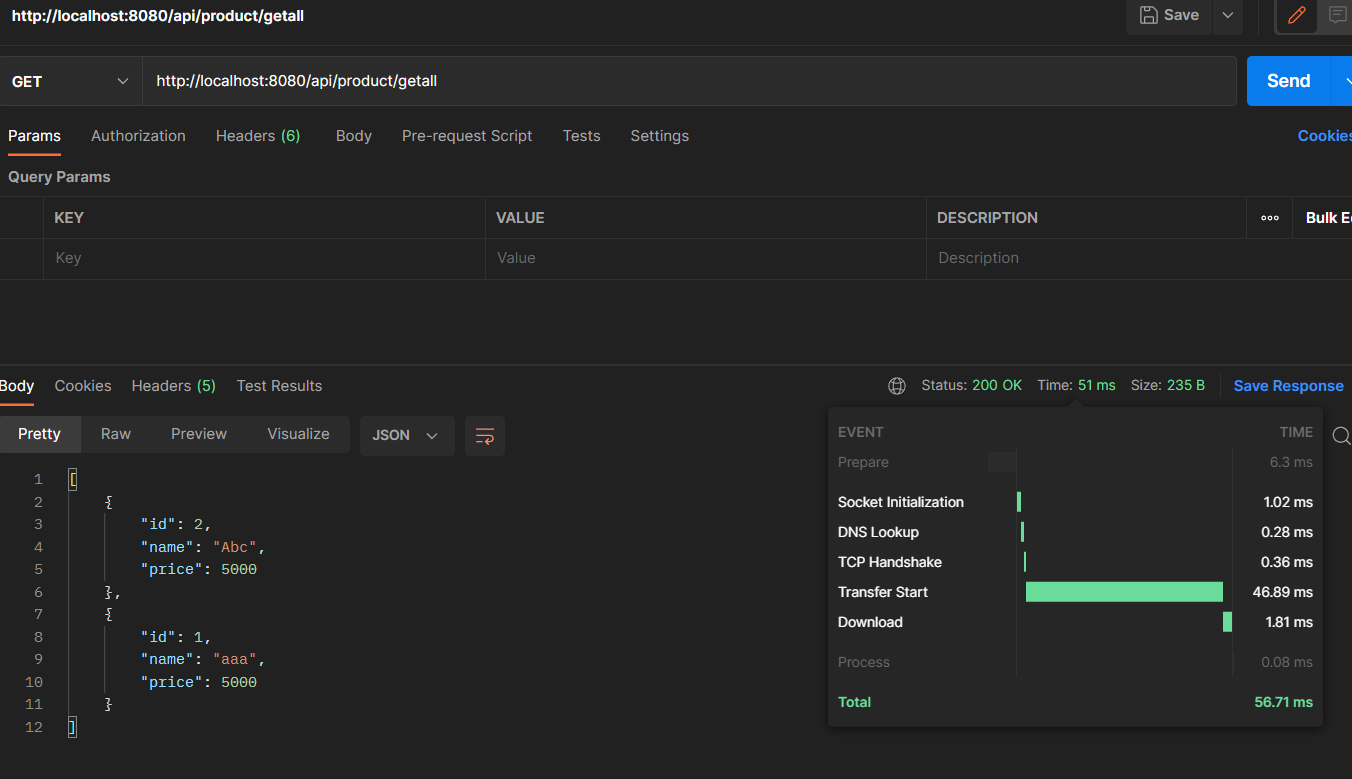Click the TCP Handshake row
This screenshot has width=1352, height=779.
pyautogui.click(x=1075, y=562)
